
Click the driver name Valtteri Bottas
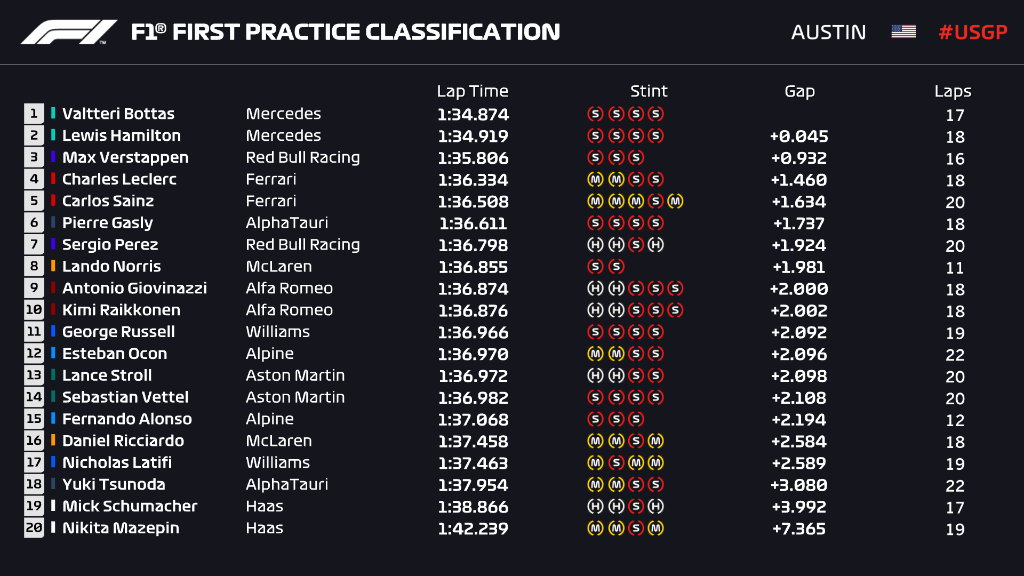coord(118,114)
